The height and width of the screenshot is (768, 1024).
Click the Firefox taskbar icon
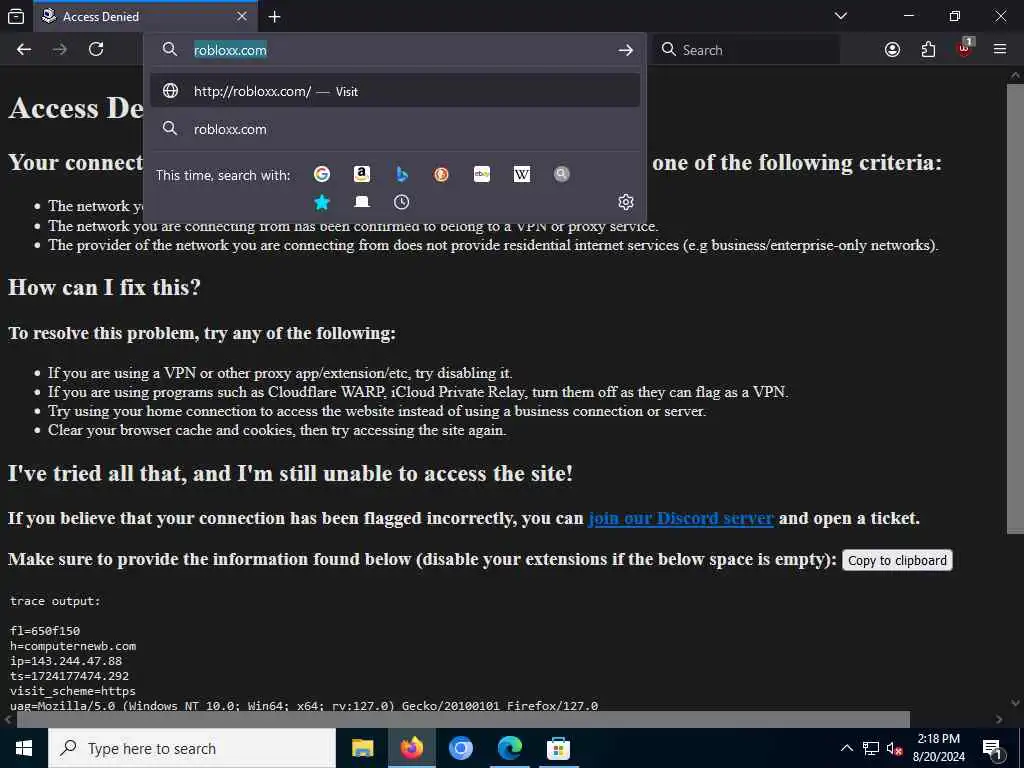pos(411,748)
